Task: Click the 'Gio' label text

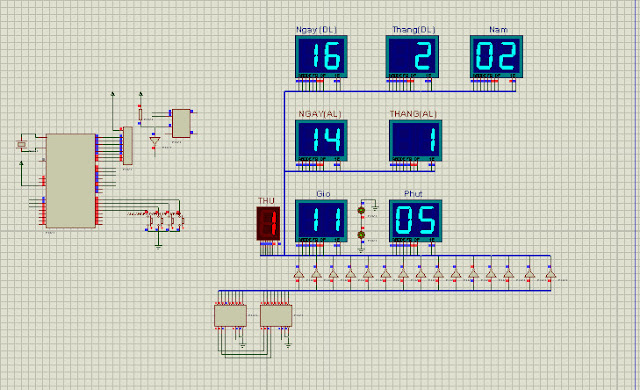Action: [323, 194]
